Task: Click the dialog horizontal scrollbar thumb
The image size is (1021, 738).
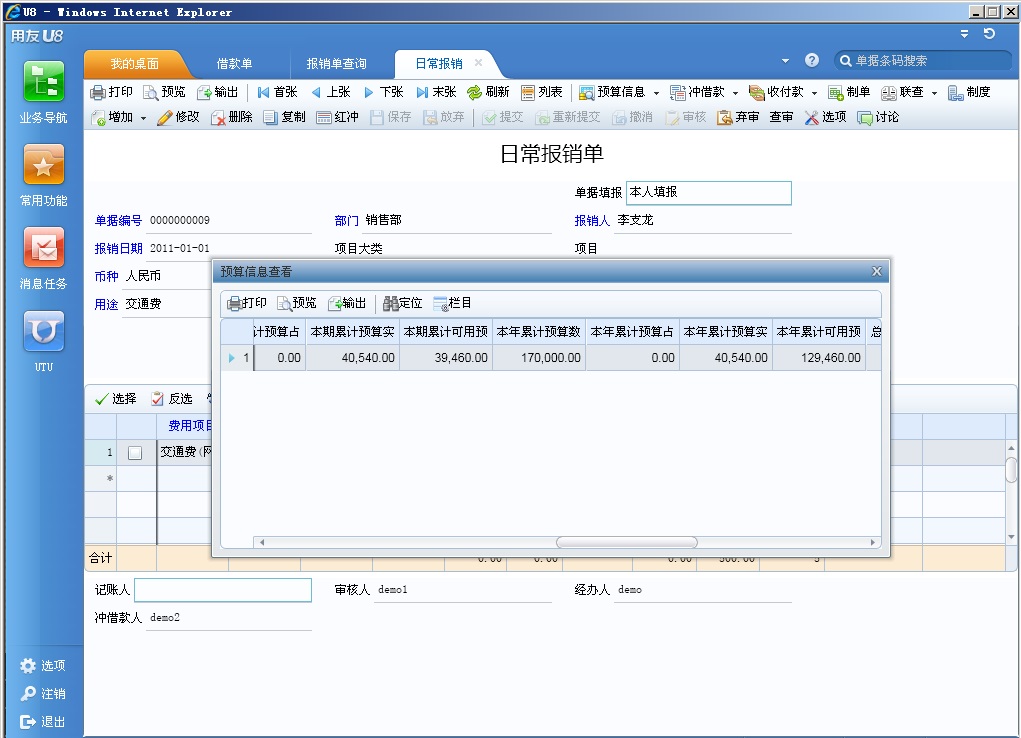Action: point(626,542)
